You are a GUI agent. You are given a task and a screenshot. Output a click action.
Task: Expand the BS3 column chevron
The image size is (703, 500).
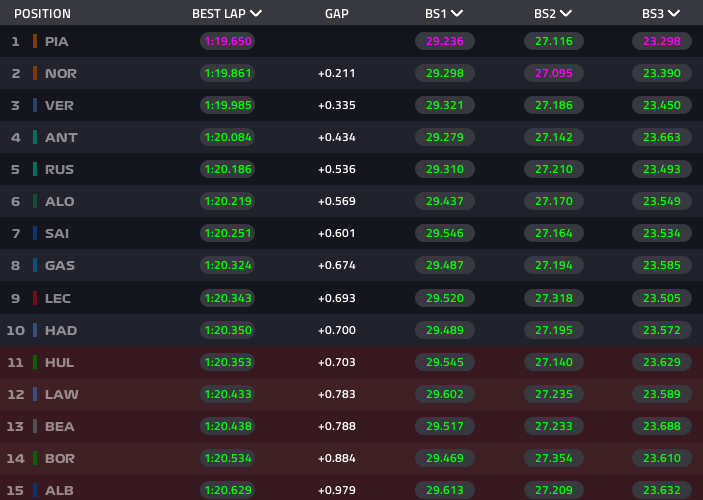tap(673, 14)
